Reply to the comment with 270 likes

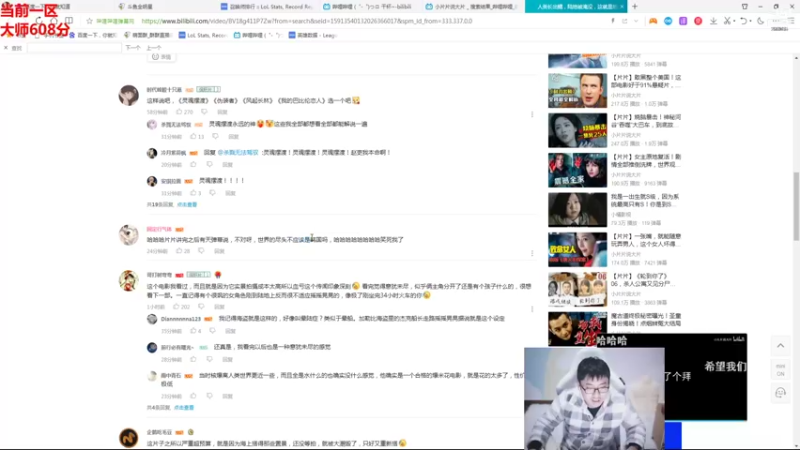222,112
